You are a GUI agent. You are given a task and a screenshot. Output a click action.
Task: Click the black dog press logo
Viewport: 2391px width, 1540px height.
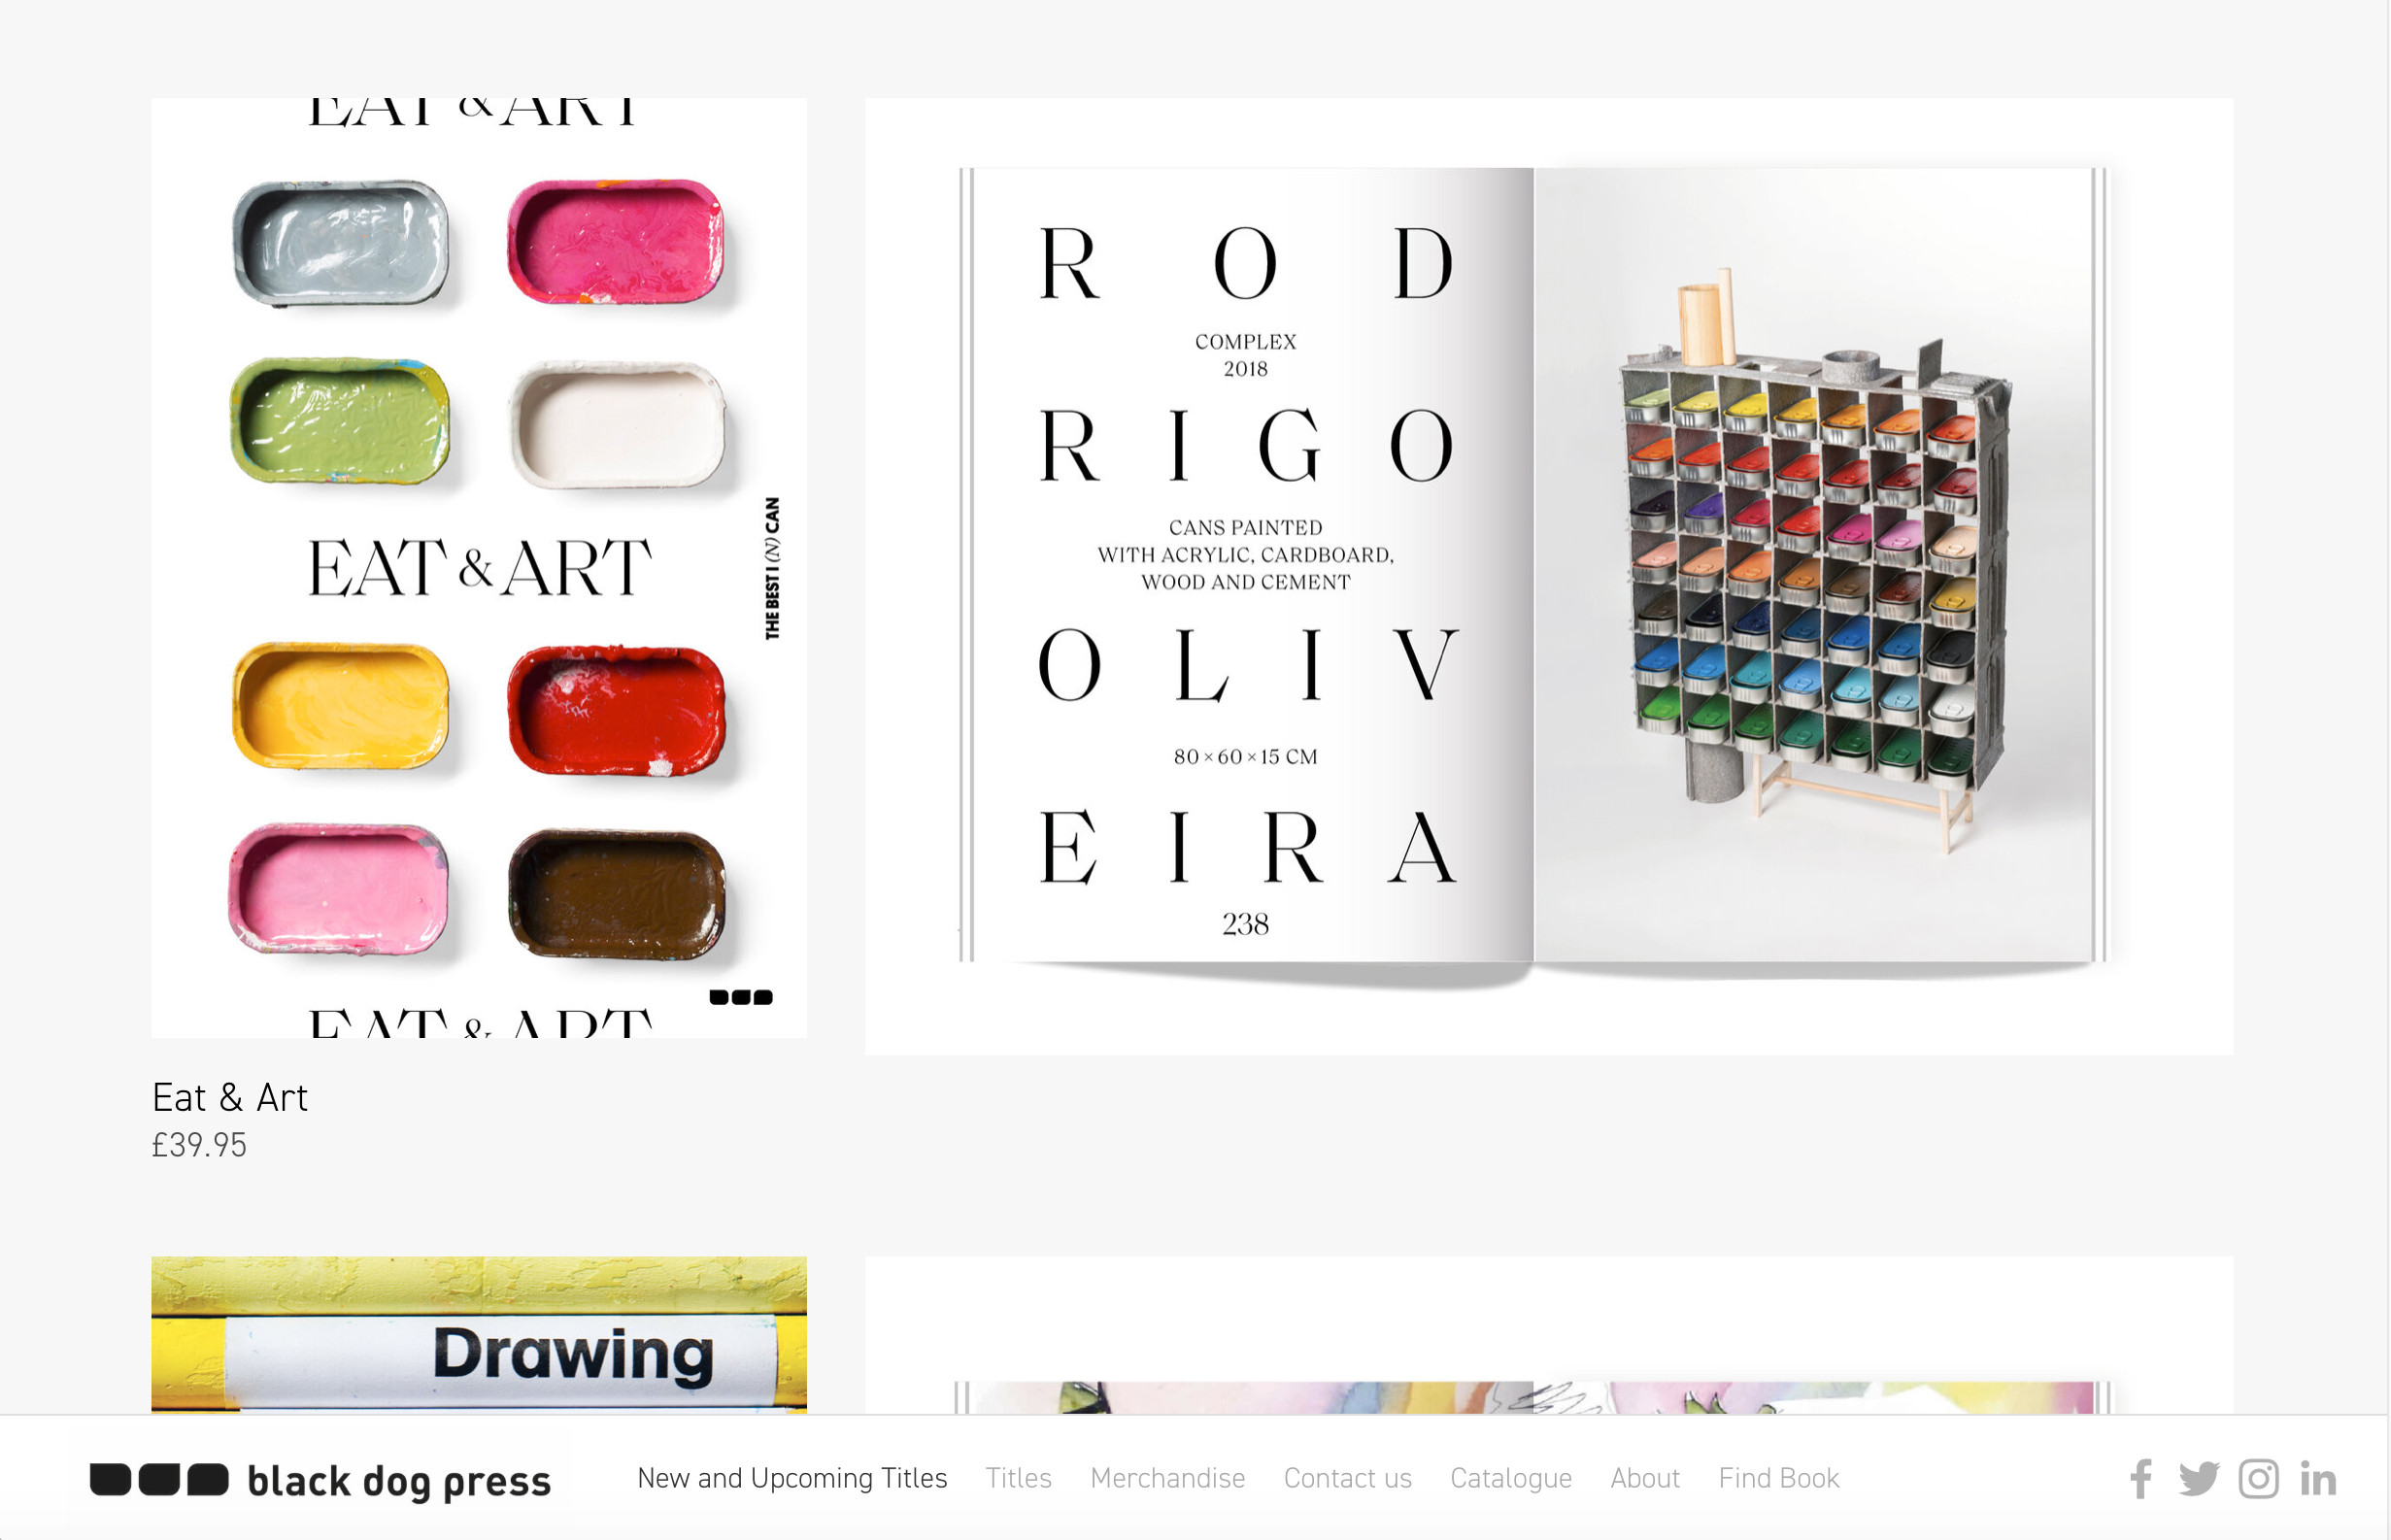click(320, 1480)
